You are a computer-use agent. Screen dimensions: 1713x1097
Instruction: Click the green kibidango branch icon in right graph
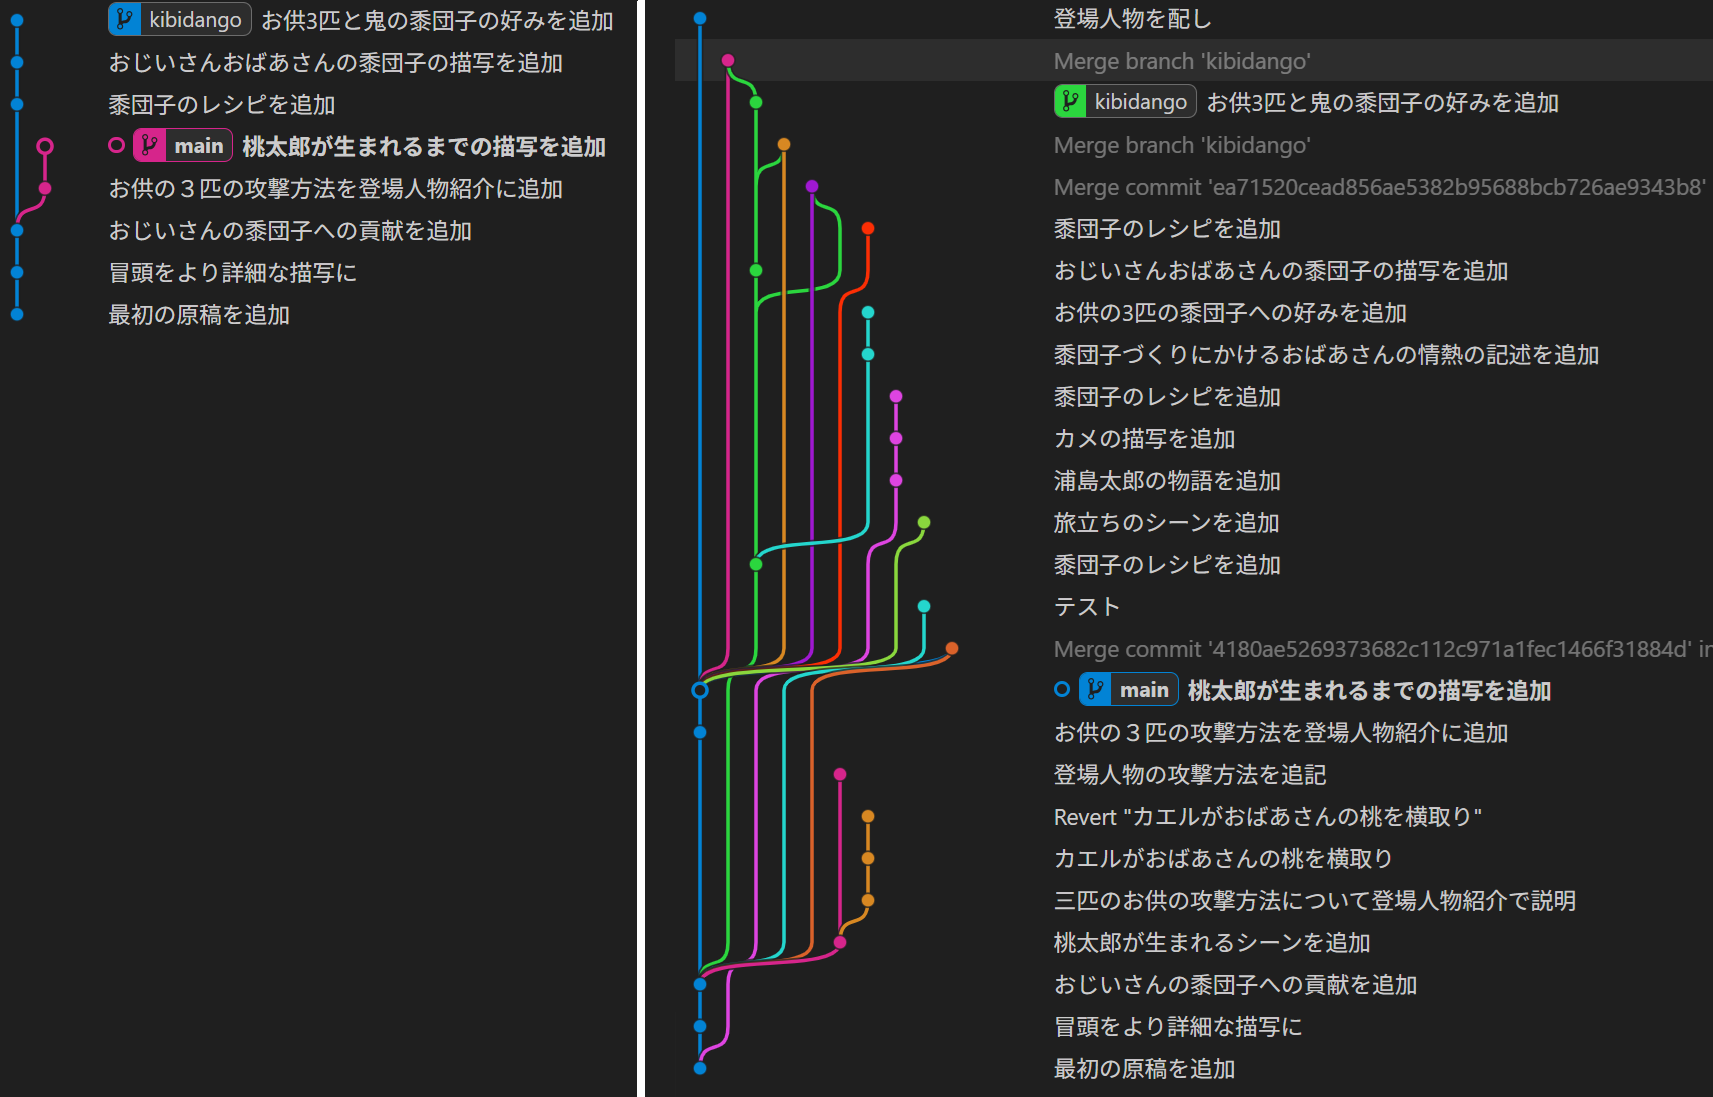tap(1071, 102)
